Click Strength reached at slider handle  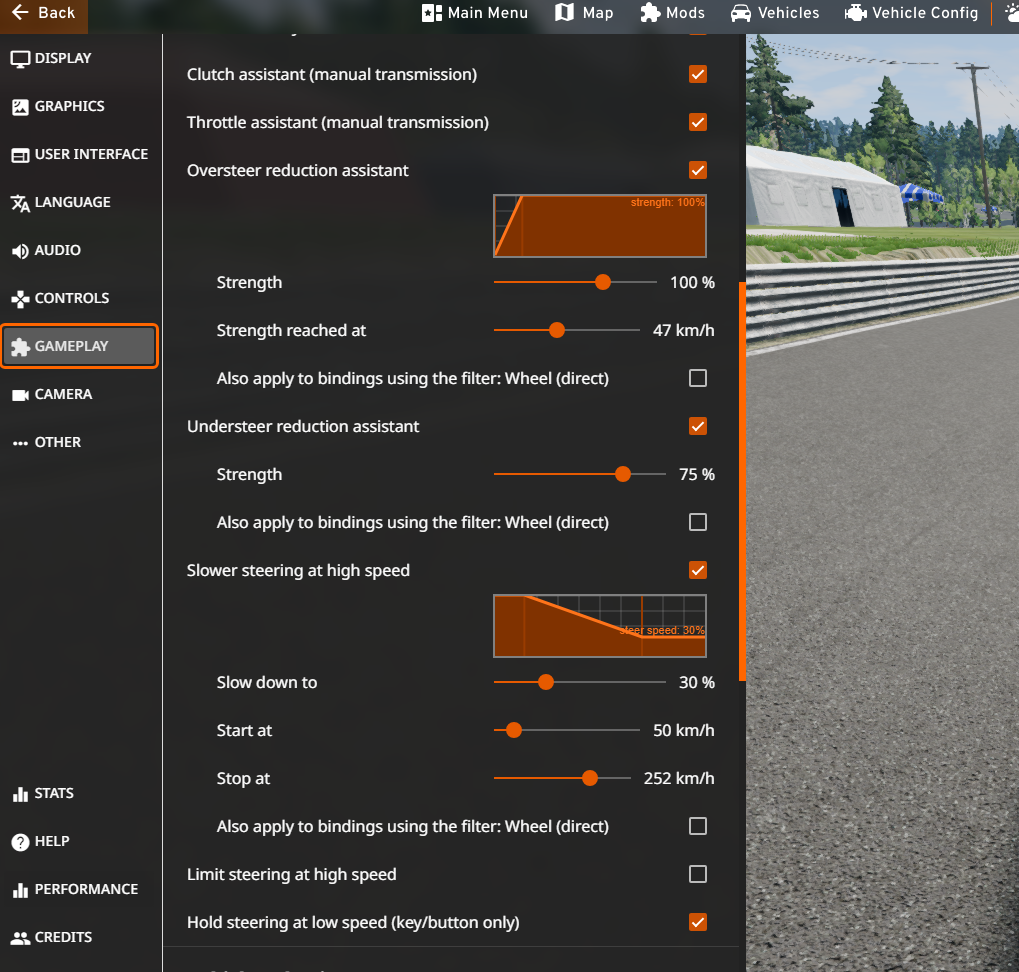click(x=557, y=330)
